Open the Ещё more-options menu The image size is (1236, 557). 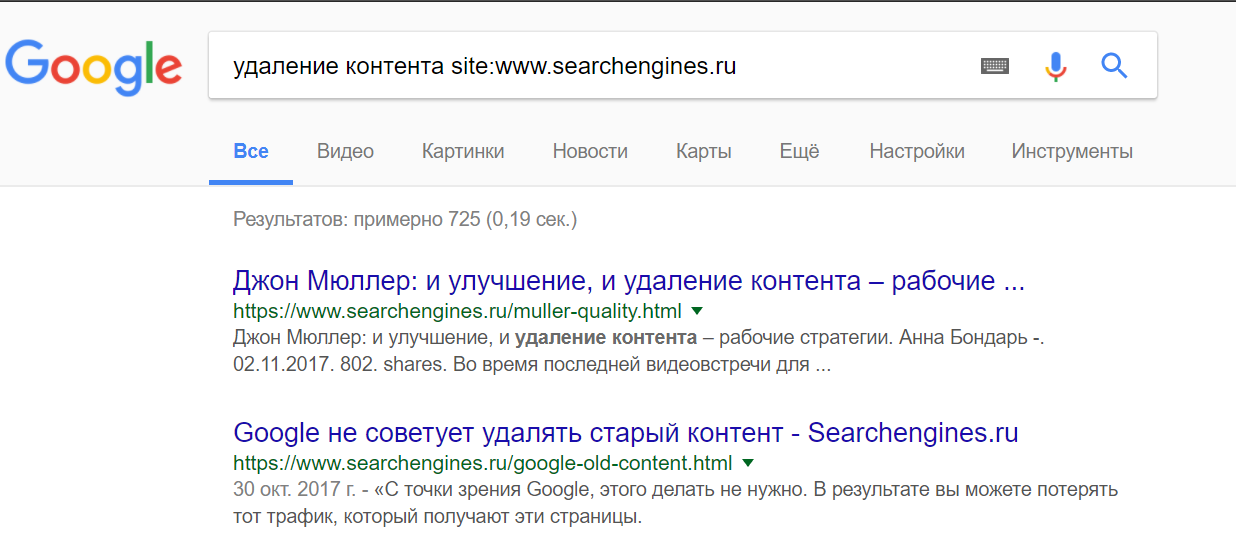tap(799, 152)
